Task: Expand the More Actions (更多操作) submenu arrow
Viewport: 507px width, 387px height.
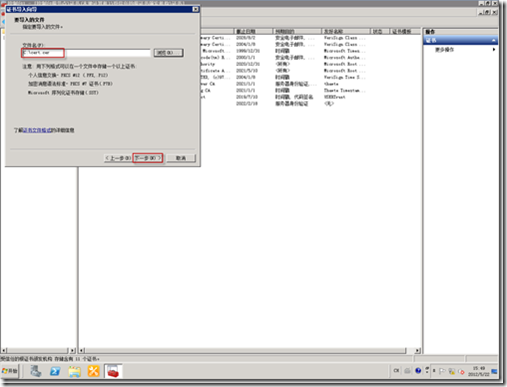Action: pos(494,49)
